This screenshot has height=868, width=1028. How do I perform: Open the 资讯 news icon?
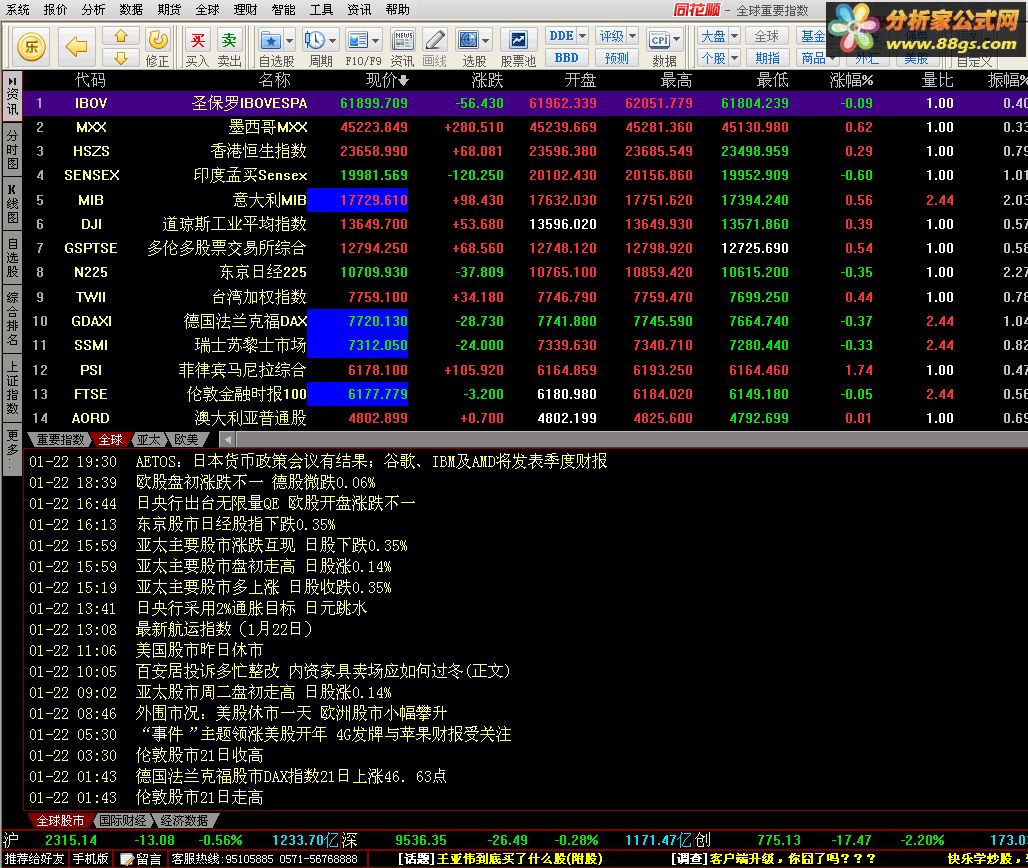pyautogui.click(x=403, y=41)
